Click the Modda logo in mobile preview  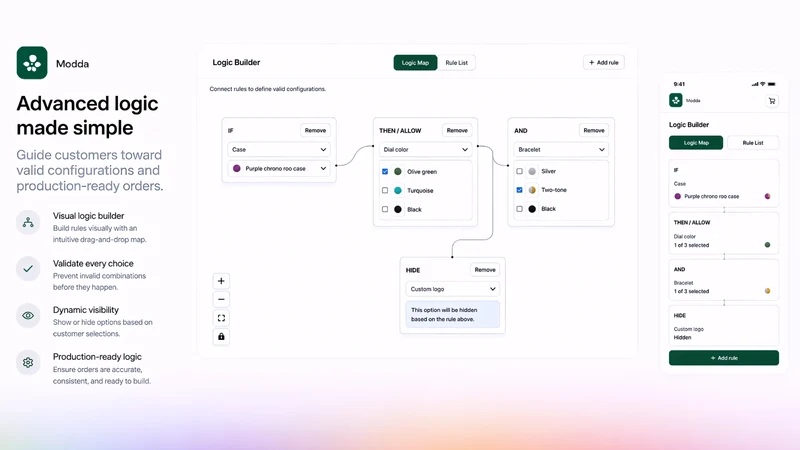(x=676, y=100)
